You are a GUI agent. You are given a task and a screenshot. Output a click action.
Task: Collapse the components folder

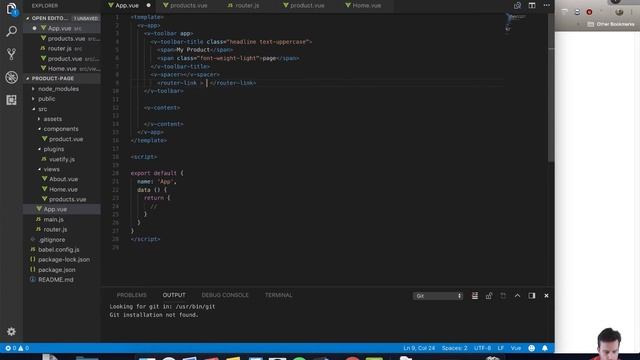click(x=61, y=129)
